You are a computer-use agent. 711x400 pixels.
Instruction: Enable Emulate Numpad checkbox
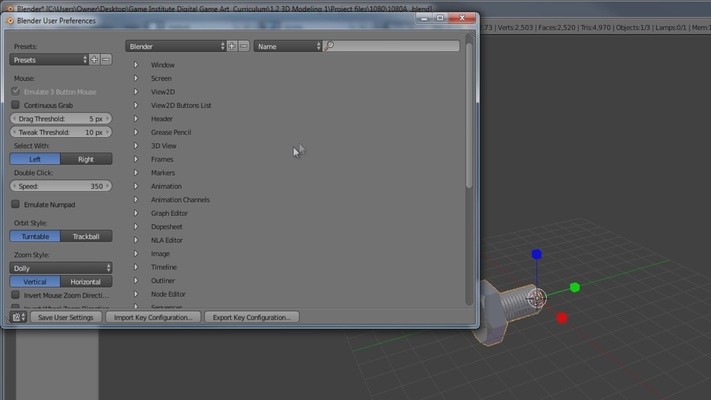(x=15, y=204)
